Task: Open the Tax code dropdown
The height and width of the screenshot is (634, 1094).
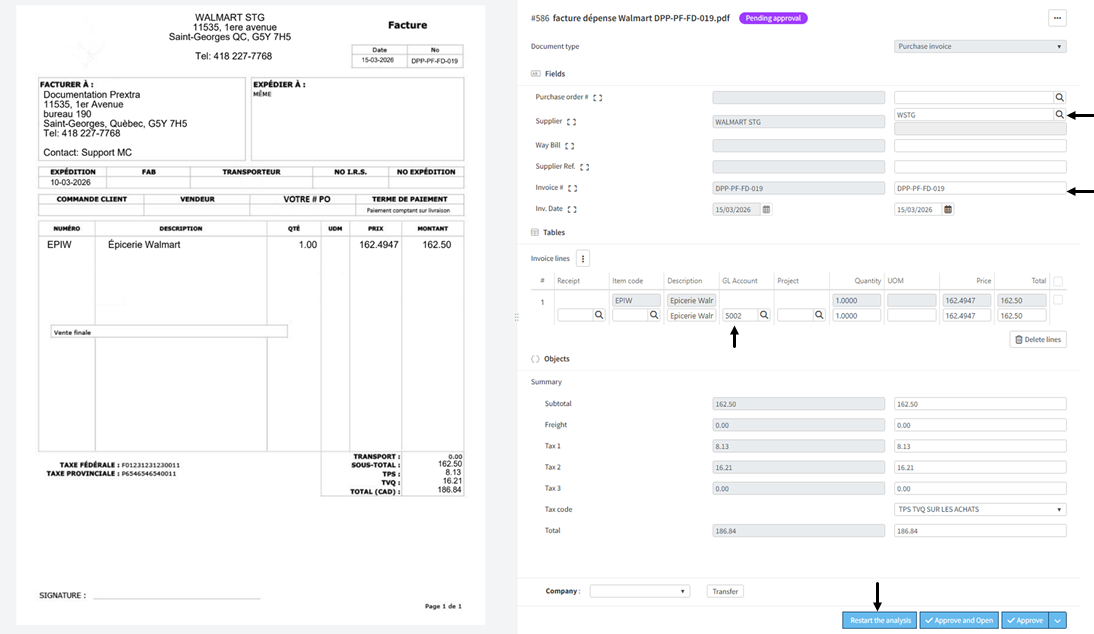Action: (x=978, y=509)
